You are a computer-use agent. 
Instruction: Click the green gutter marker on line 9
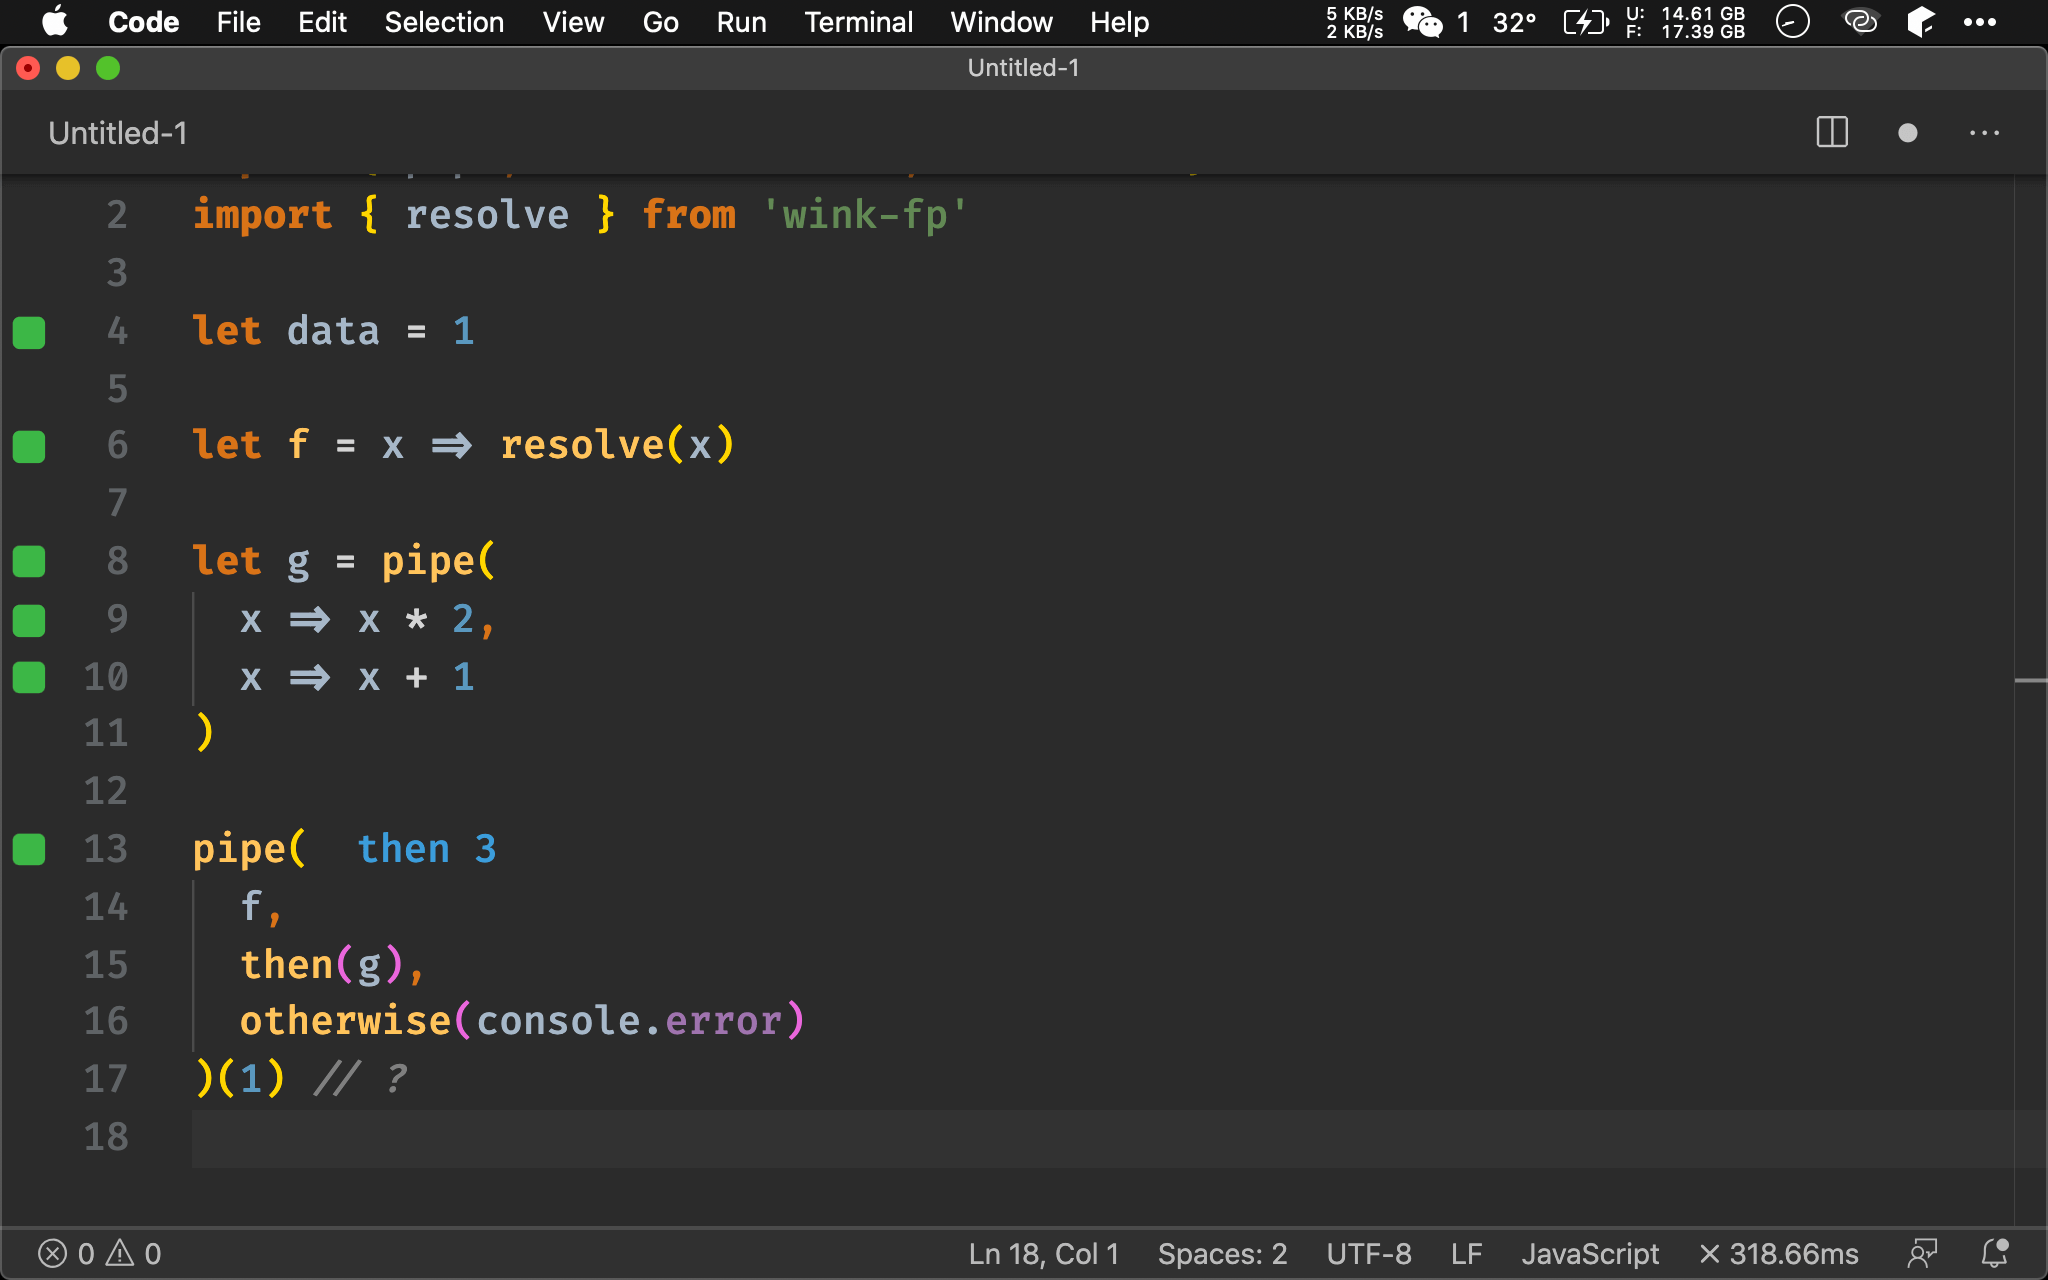coord(29,620)
